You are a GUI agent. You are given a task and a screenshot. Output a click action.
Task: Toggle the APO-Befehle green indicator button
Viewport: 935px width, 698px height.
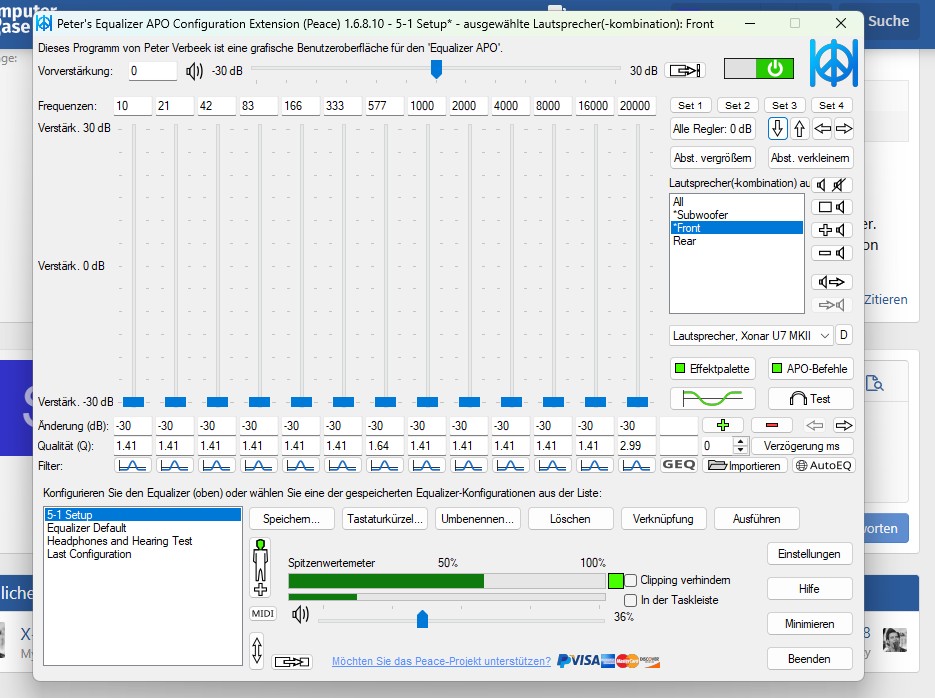click(810, 368)
